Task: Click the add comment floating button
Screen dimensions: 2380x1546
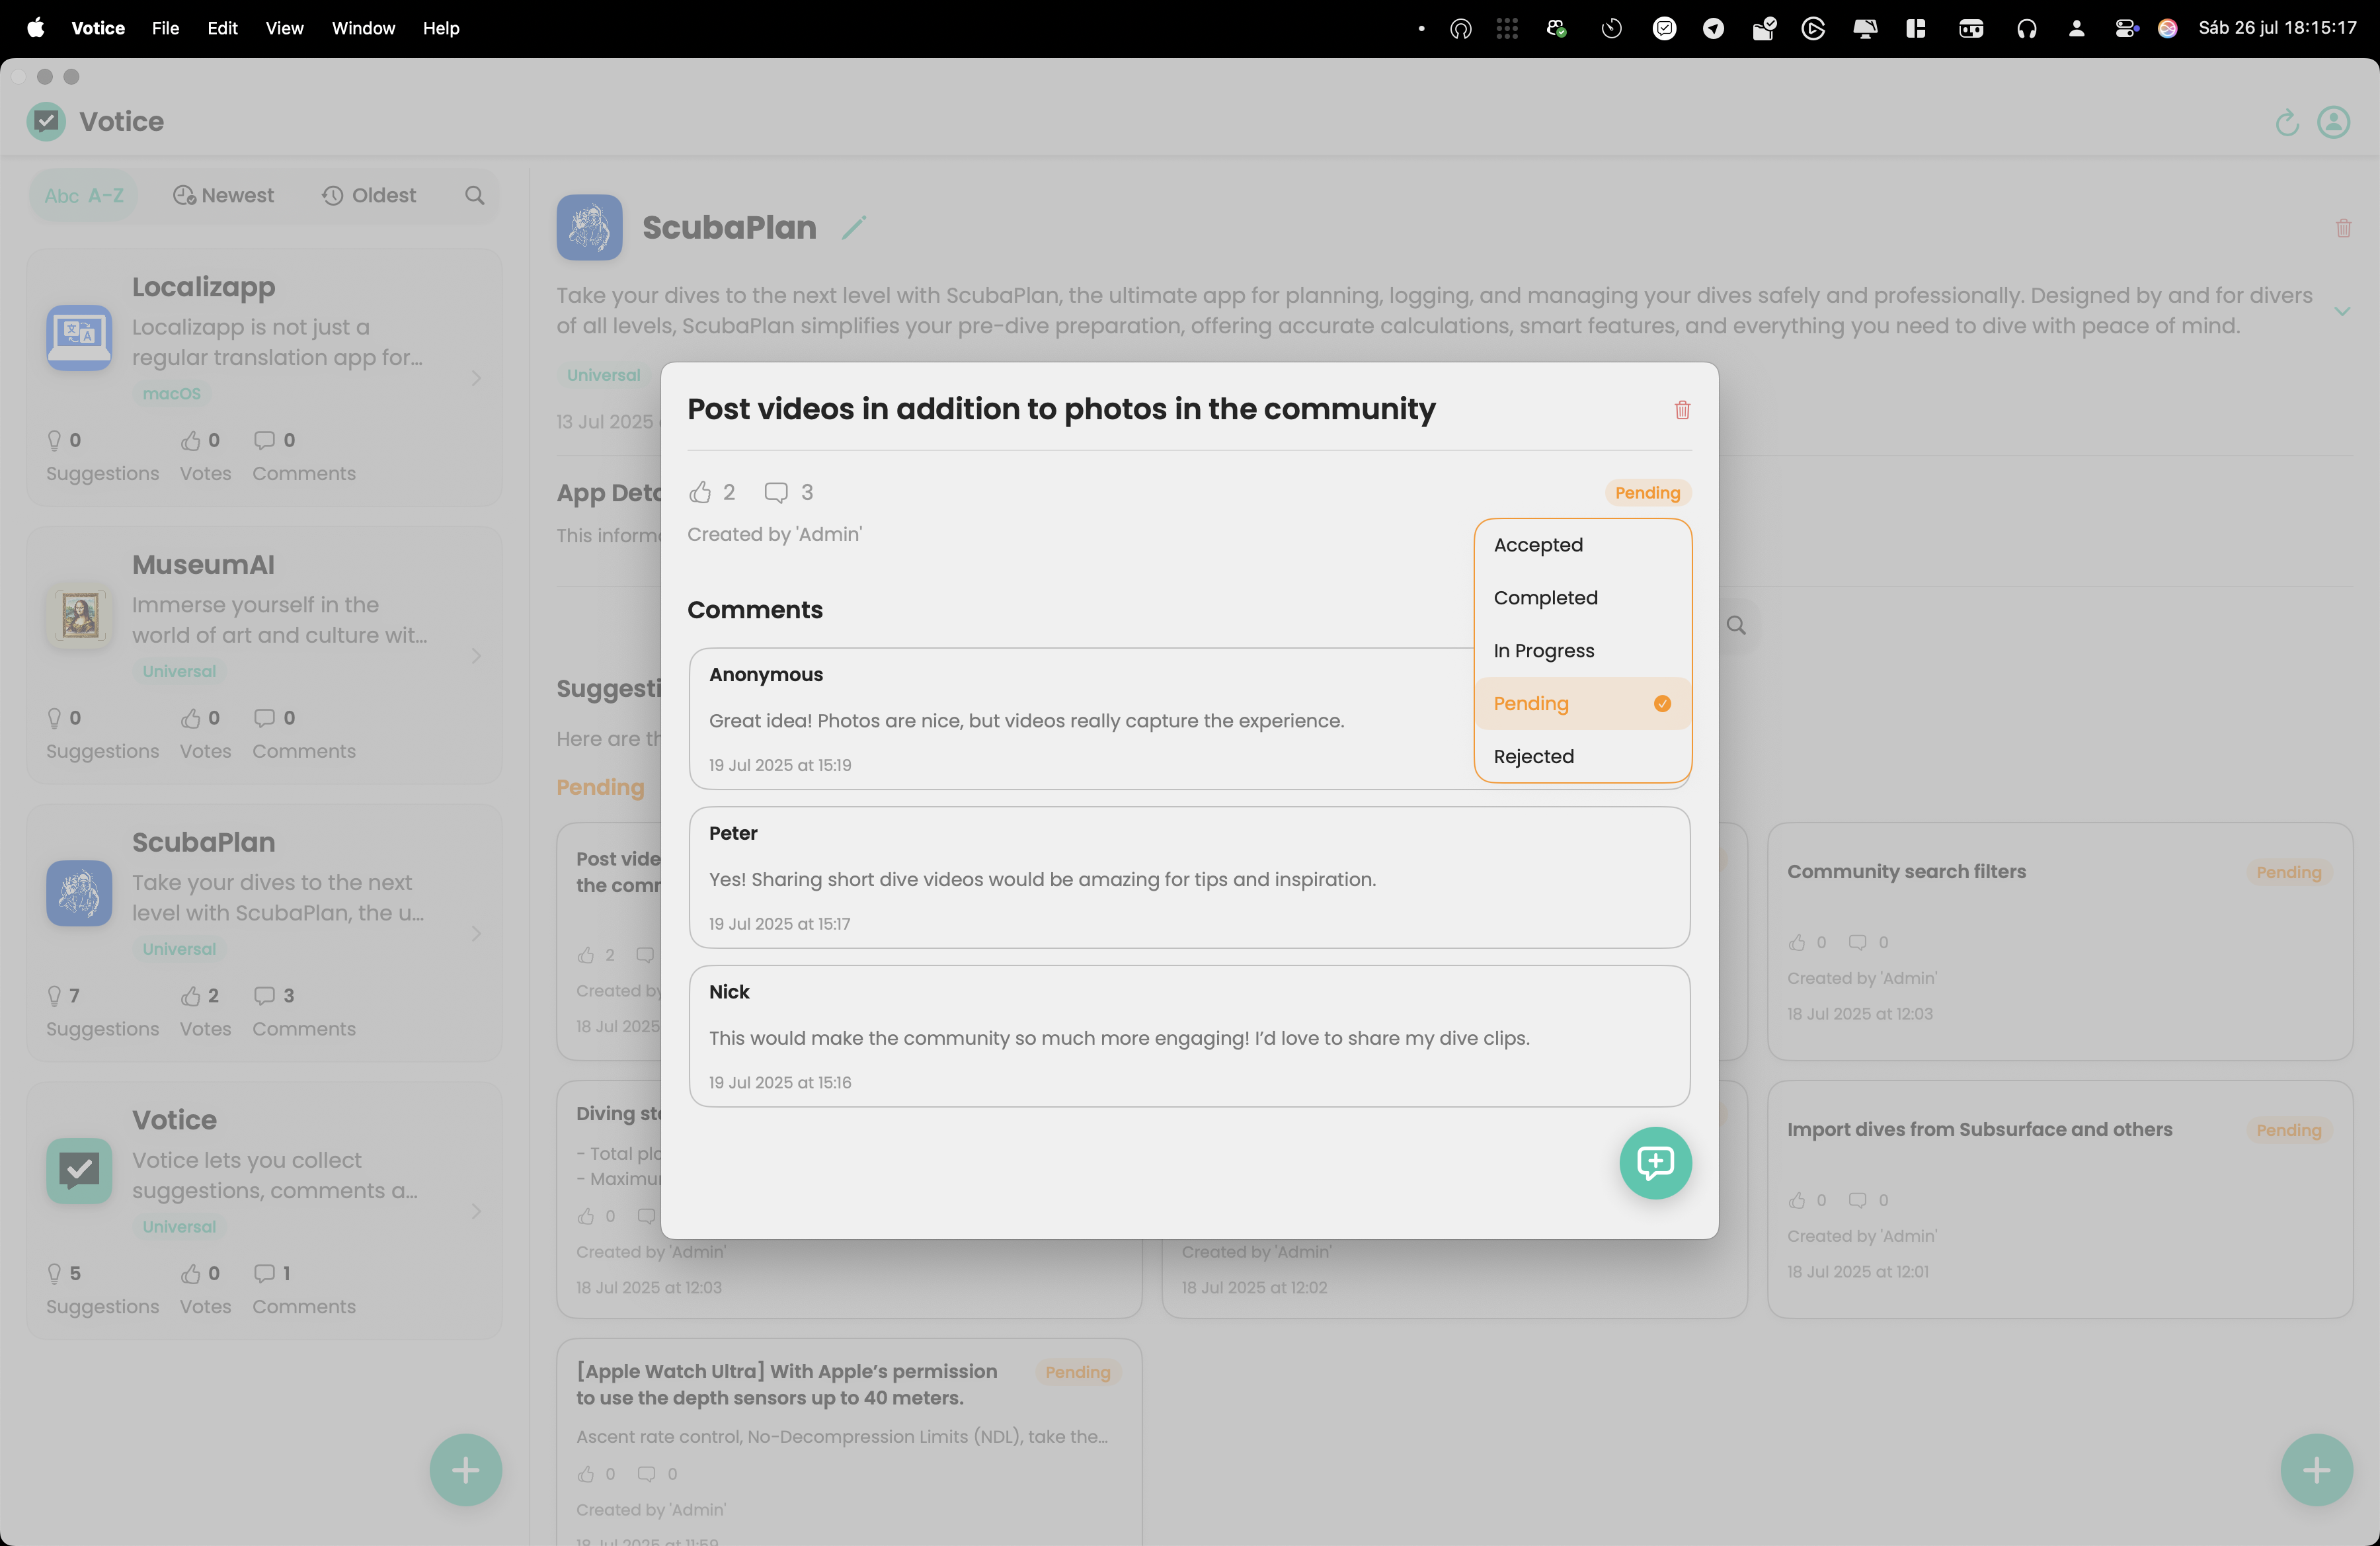Action: point(1655,1162)
